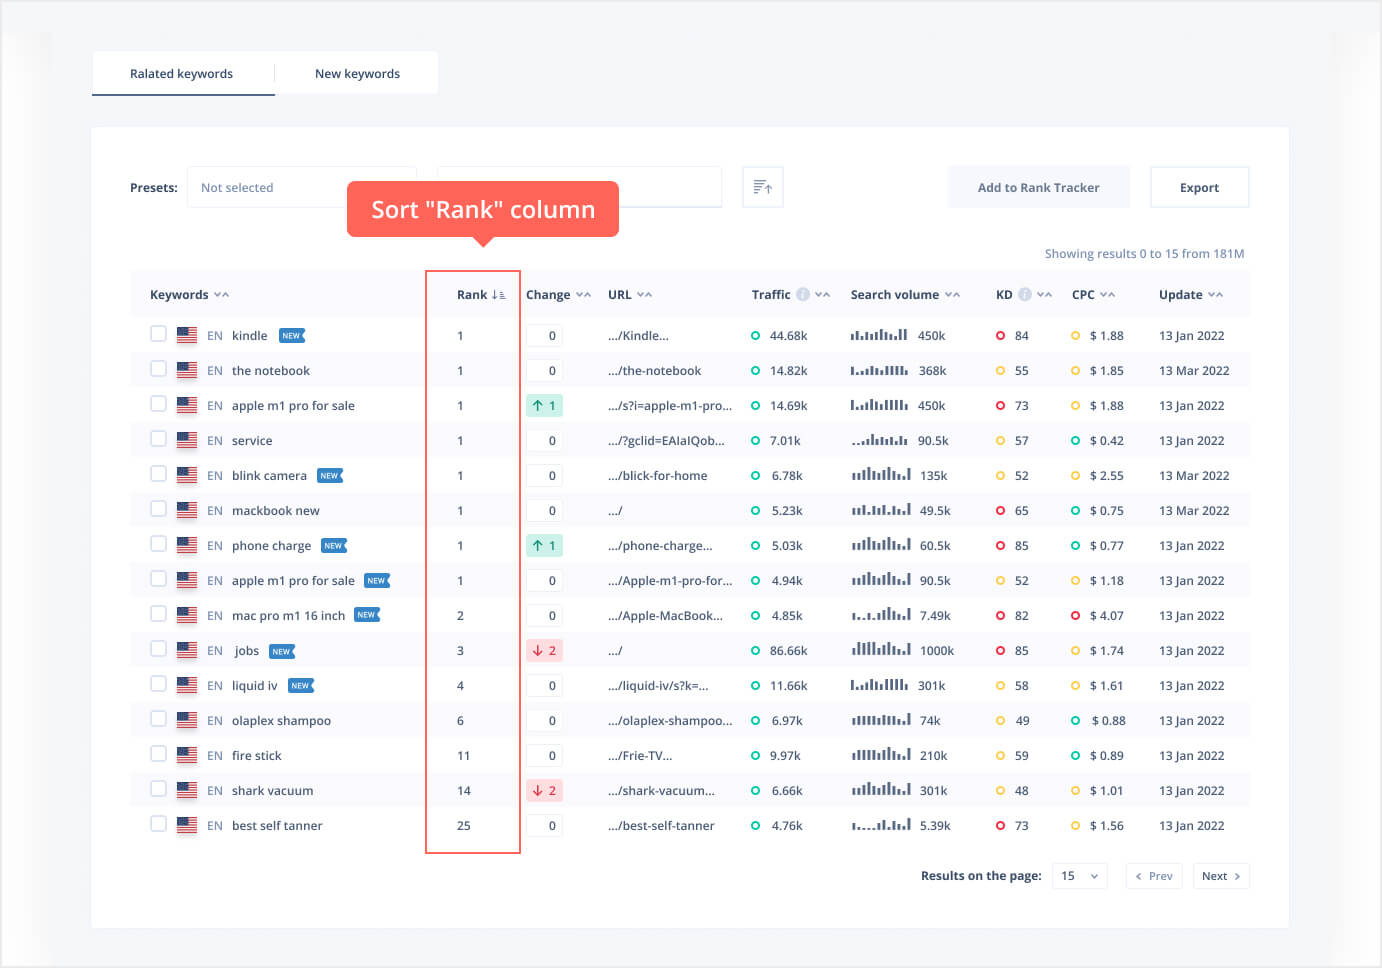Tick the best self tanner checkbox
1382x968 pixels.
[158, 824]
